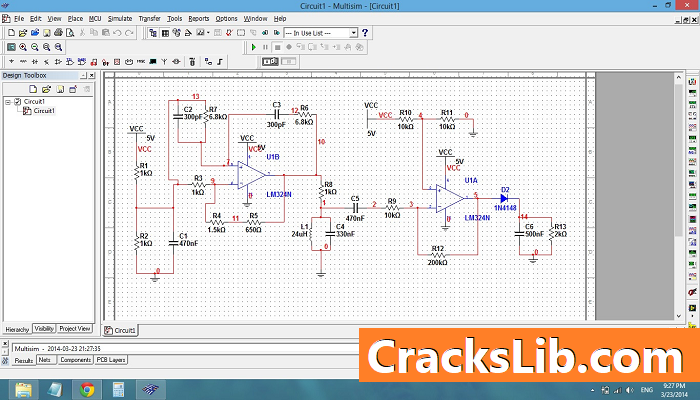Screen dimensions: 700x400
Task: Open the In Use List dropdown
Action: (353, 33)
